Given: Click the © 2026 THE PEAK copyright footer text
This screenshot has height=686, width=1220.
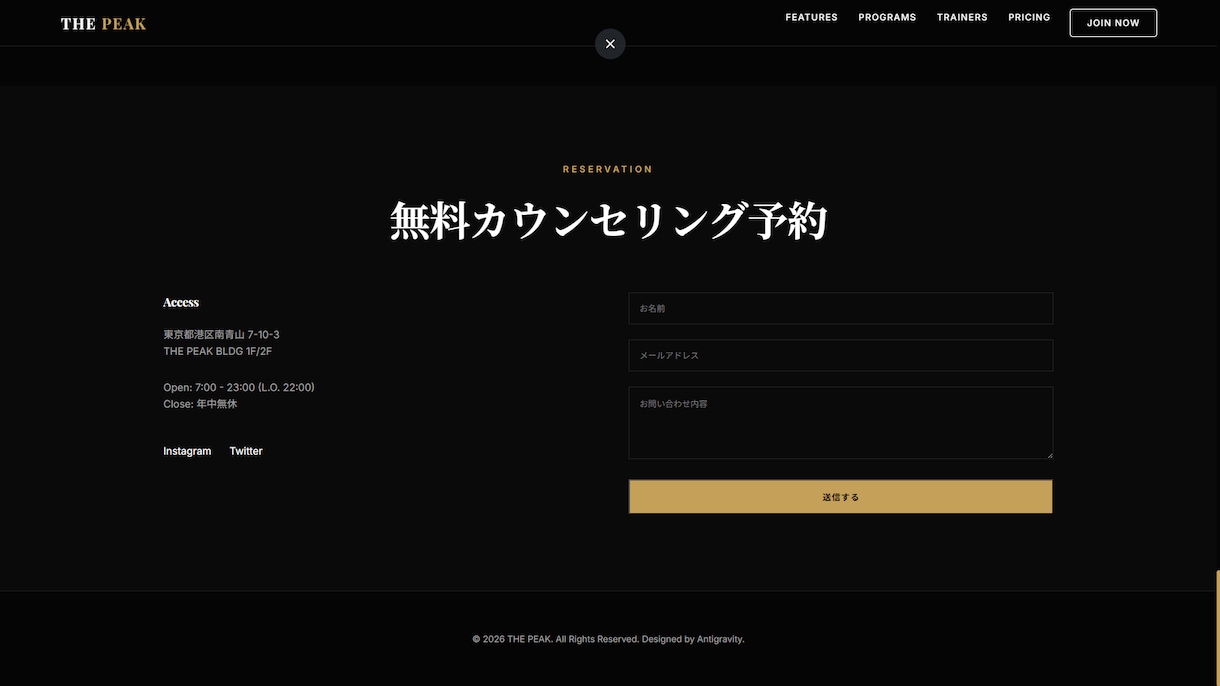Looking at the screenshot, I should (x=608, y=639).
